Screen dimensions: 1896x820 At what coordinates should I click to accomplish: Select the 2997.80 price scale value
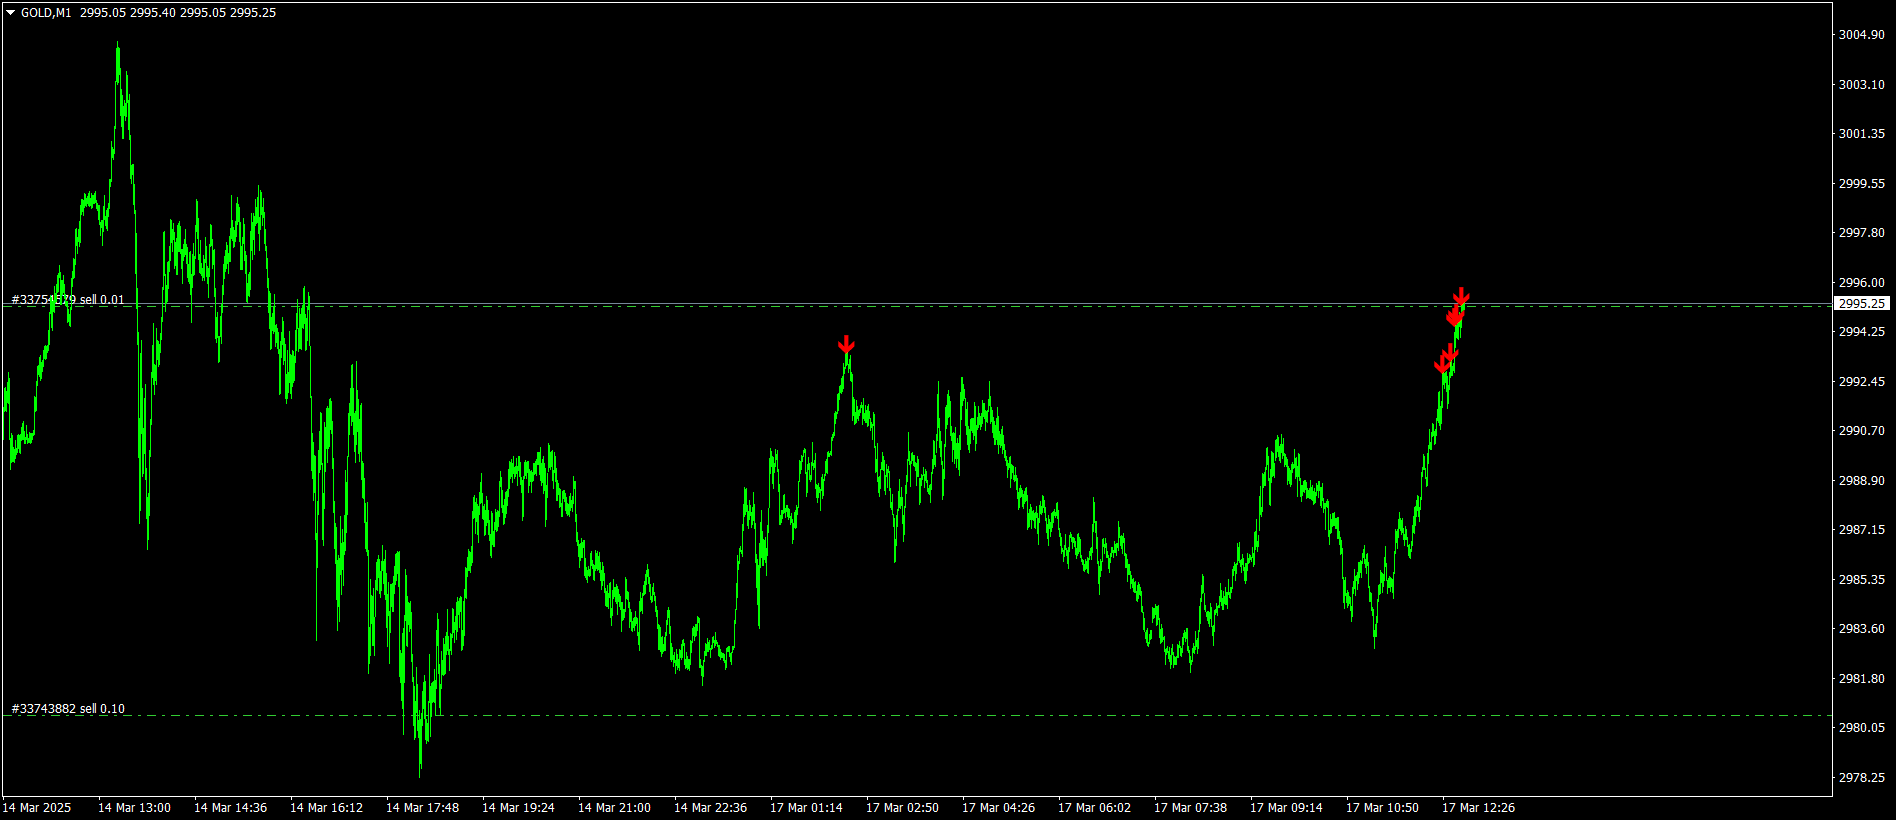click(x=1862, y=233)
